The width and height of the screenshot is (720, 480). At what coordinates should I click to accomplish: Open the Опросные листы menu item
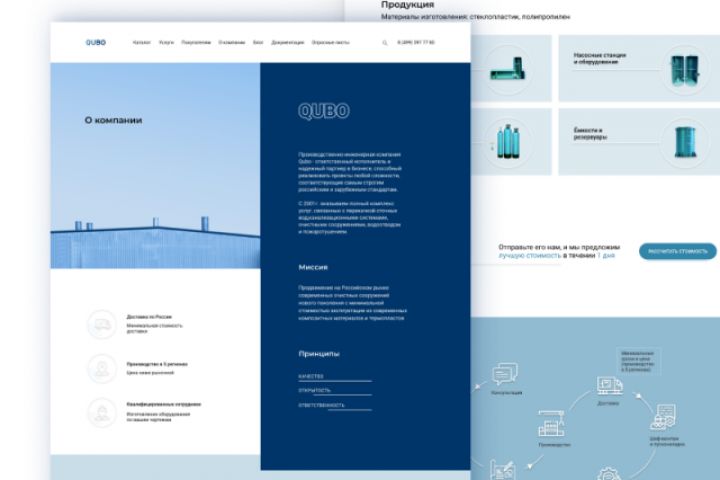click(x=331, y=42)
